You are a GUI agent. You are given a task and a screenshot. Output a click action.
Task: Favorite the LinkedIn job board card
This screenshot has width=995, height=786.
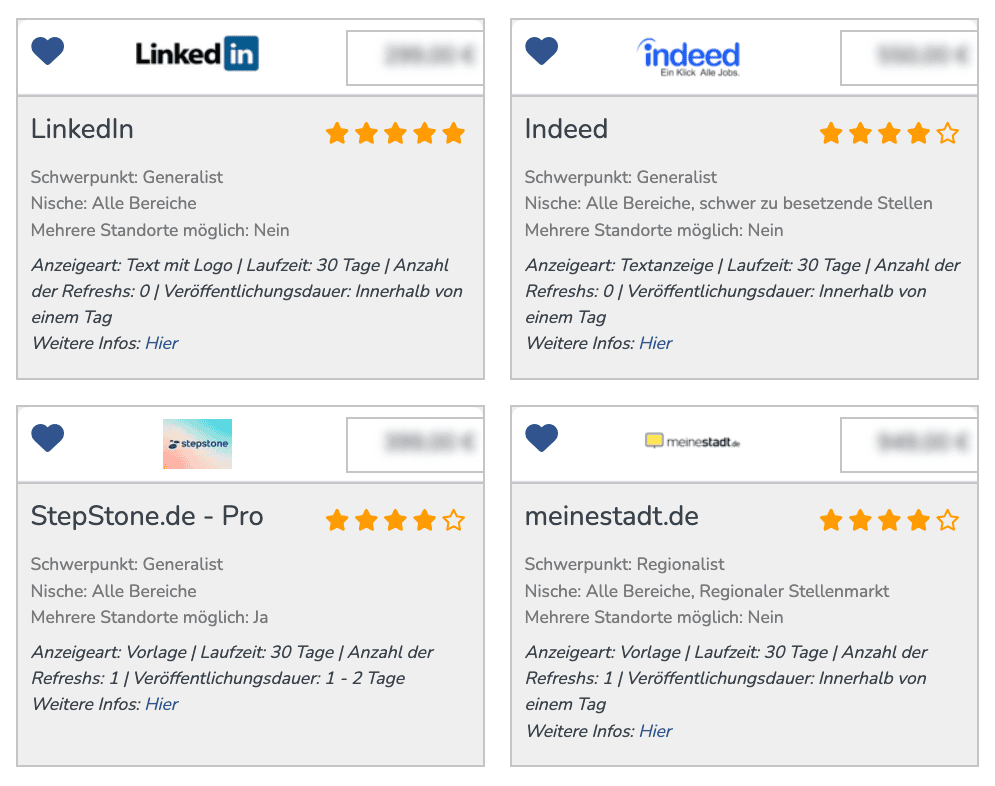click(x=48, y=51)
